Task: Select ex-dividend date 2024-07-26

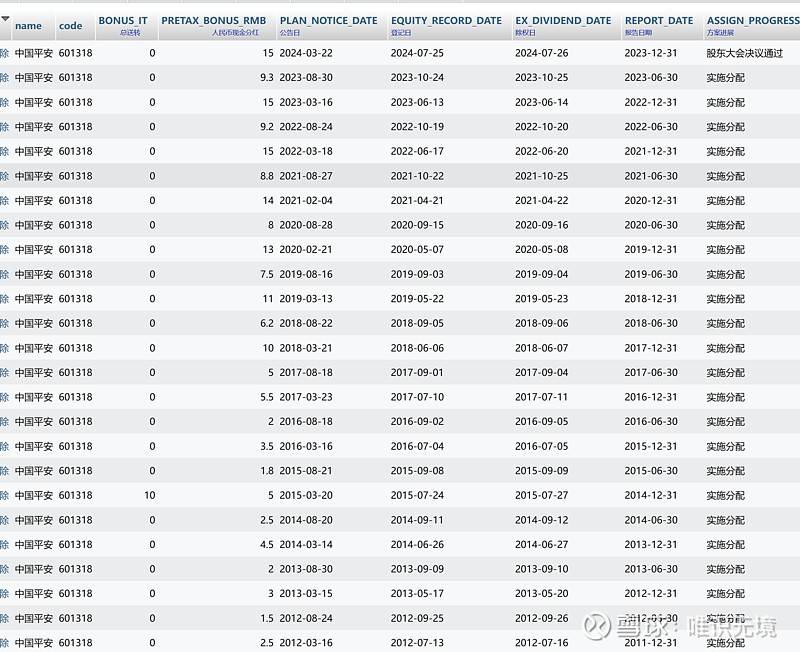Action: point(542,53)
